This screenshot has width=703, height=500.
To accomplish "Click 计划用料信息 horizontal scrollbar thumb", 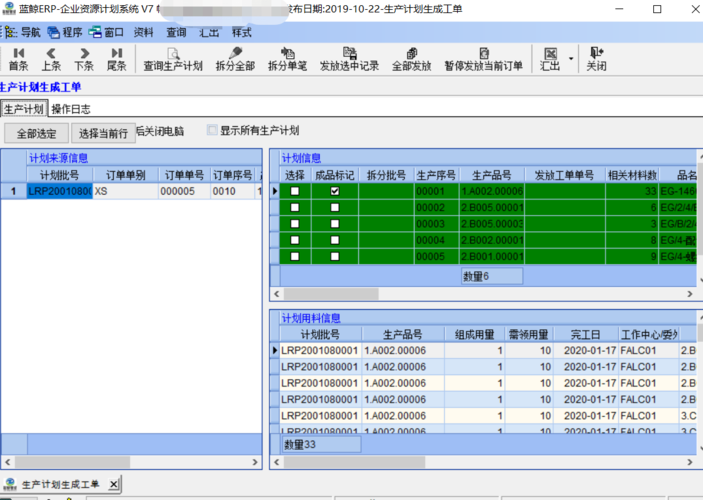I will click(x=354, y=461).
